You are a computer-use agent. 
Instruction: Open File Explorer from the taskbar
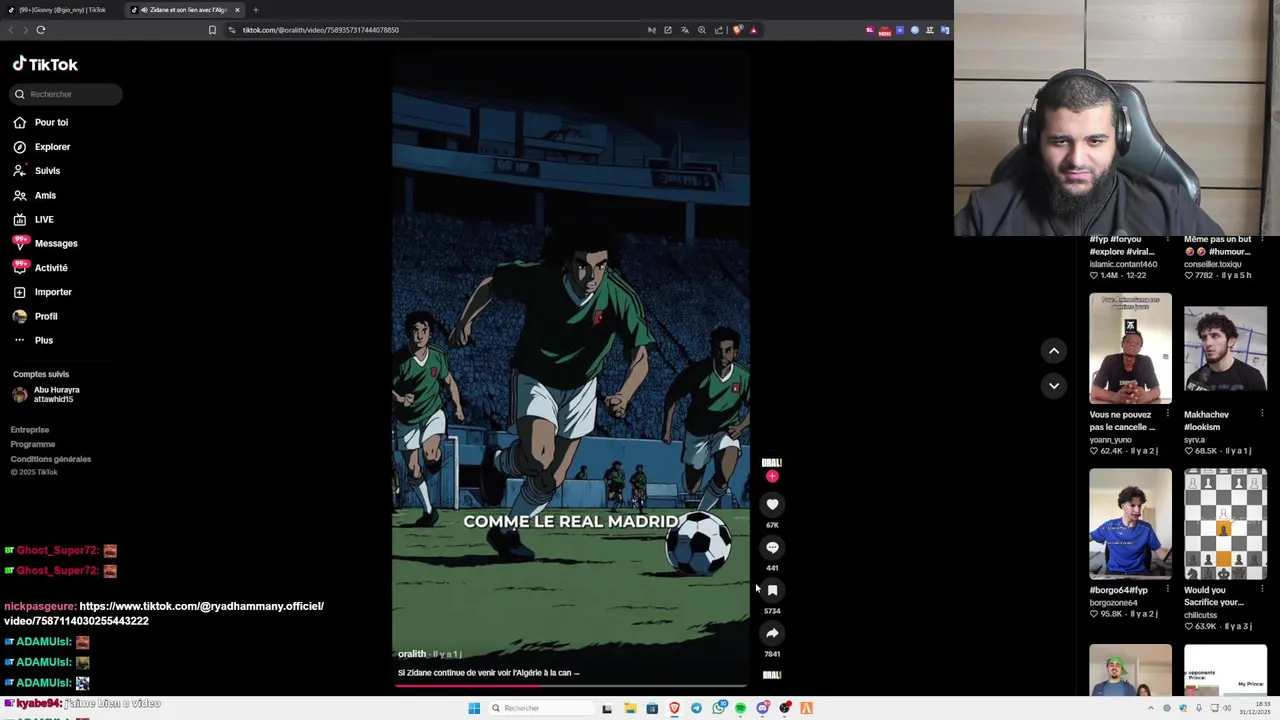(x=630, y=708)
